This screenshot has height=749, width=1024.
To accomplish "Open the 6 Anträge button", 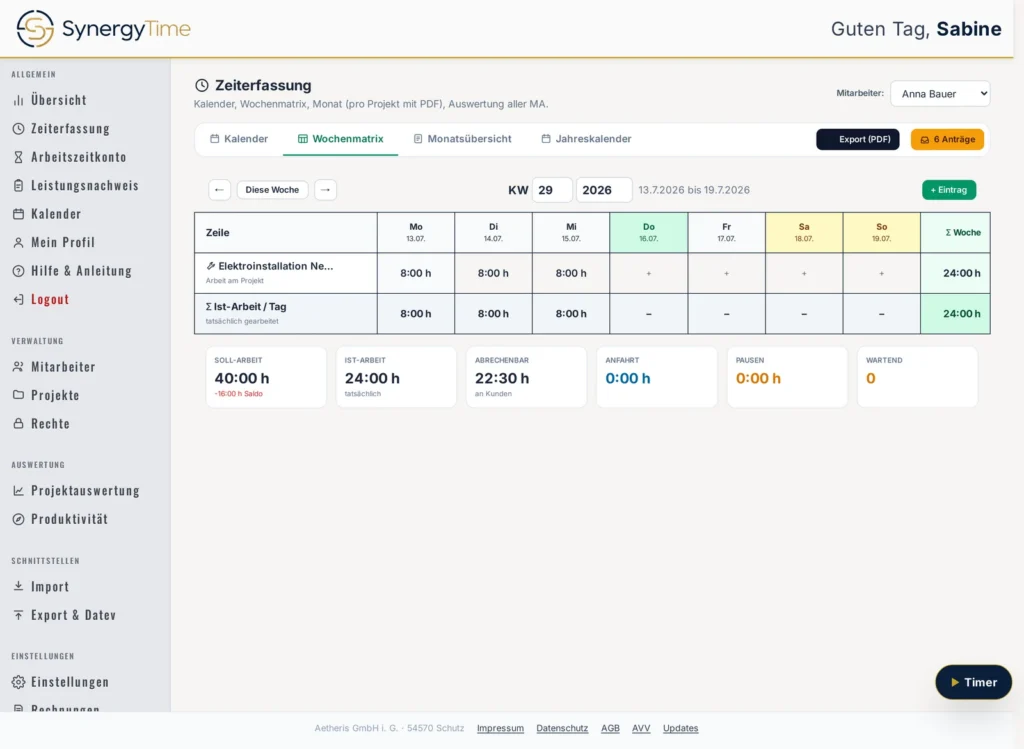I will [947, 139].
